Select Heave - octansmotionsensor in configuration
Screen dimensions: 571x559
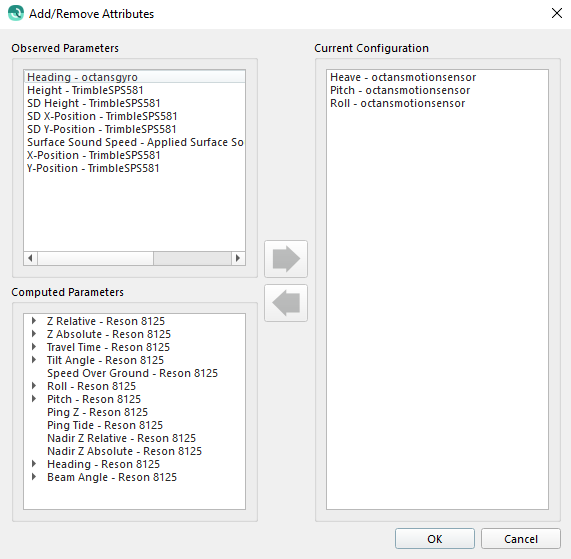point(437,77)
